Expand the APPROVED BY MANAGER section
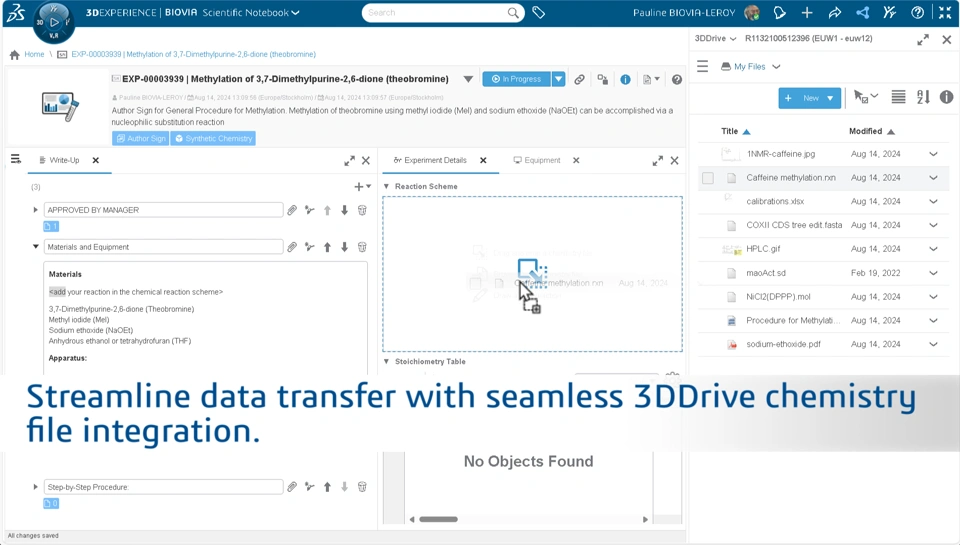This screenshot has width=960, height=545. [x=35, y=210]
